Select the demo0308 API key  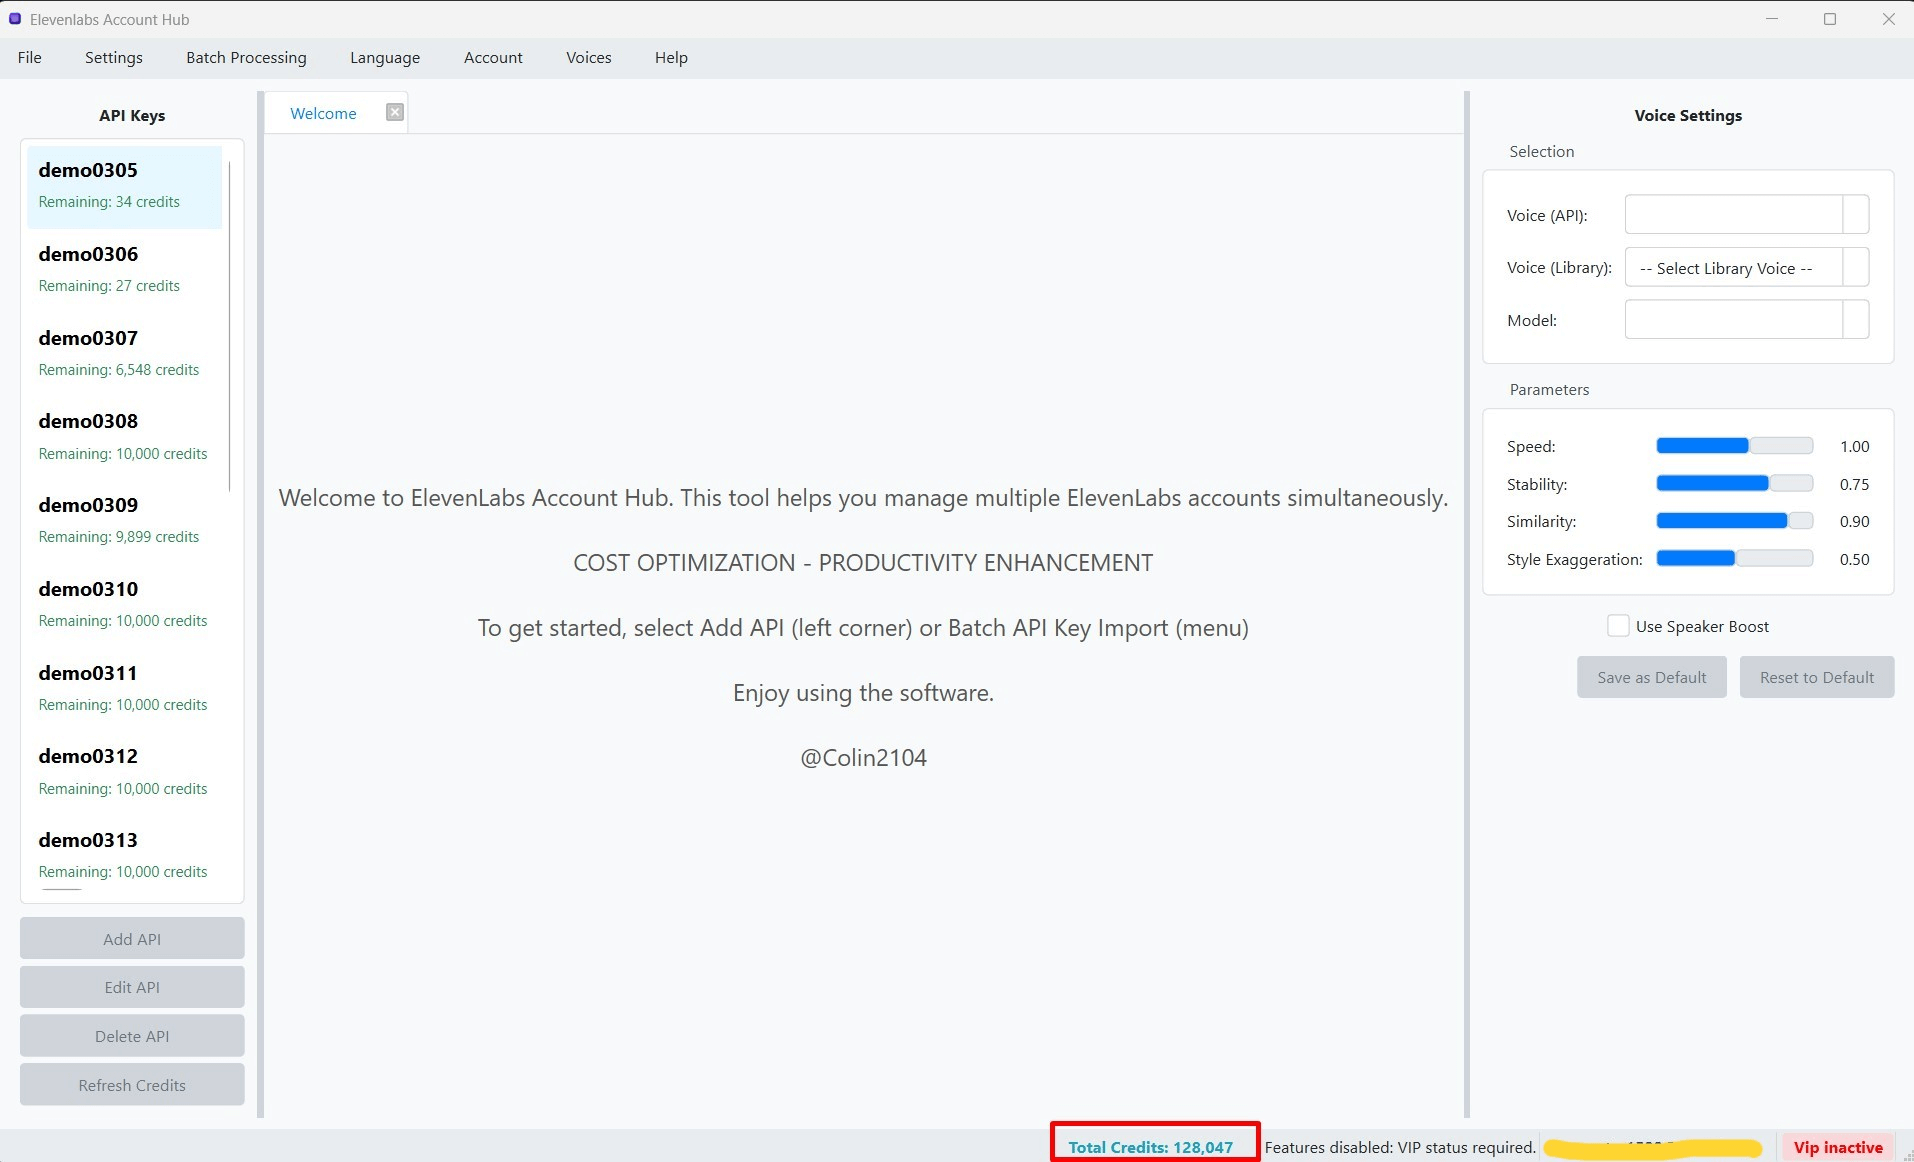pos(124,438)
